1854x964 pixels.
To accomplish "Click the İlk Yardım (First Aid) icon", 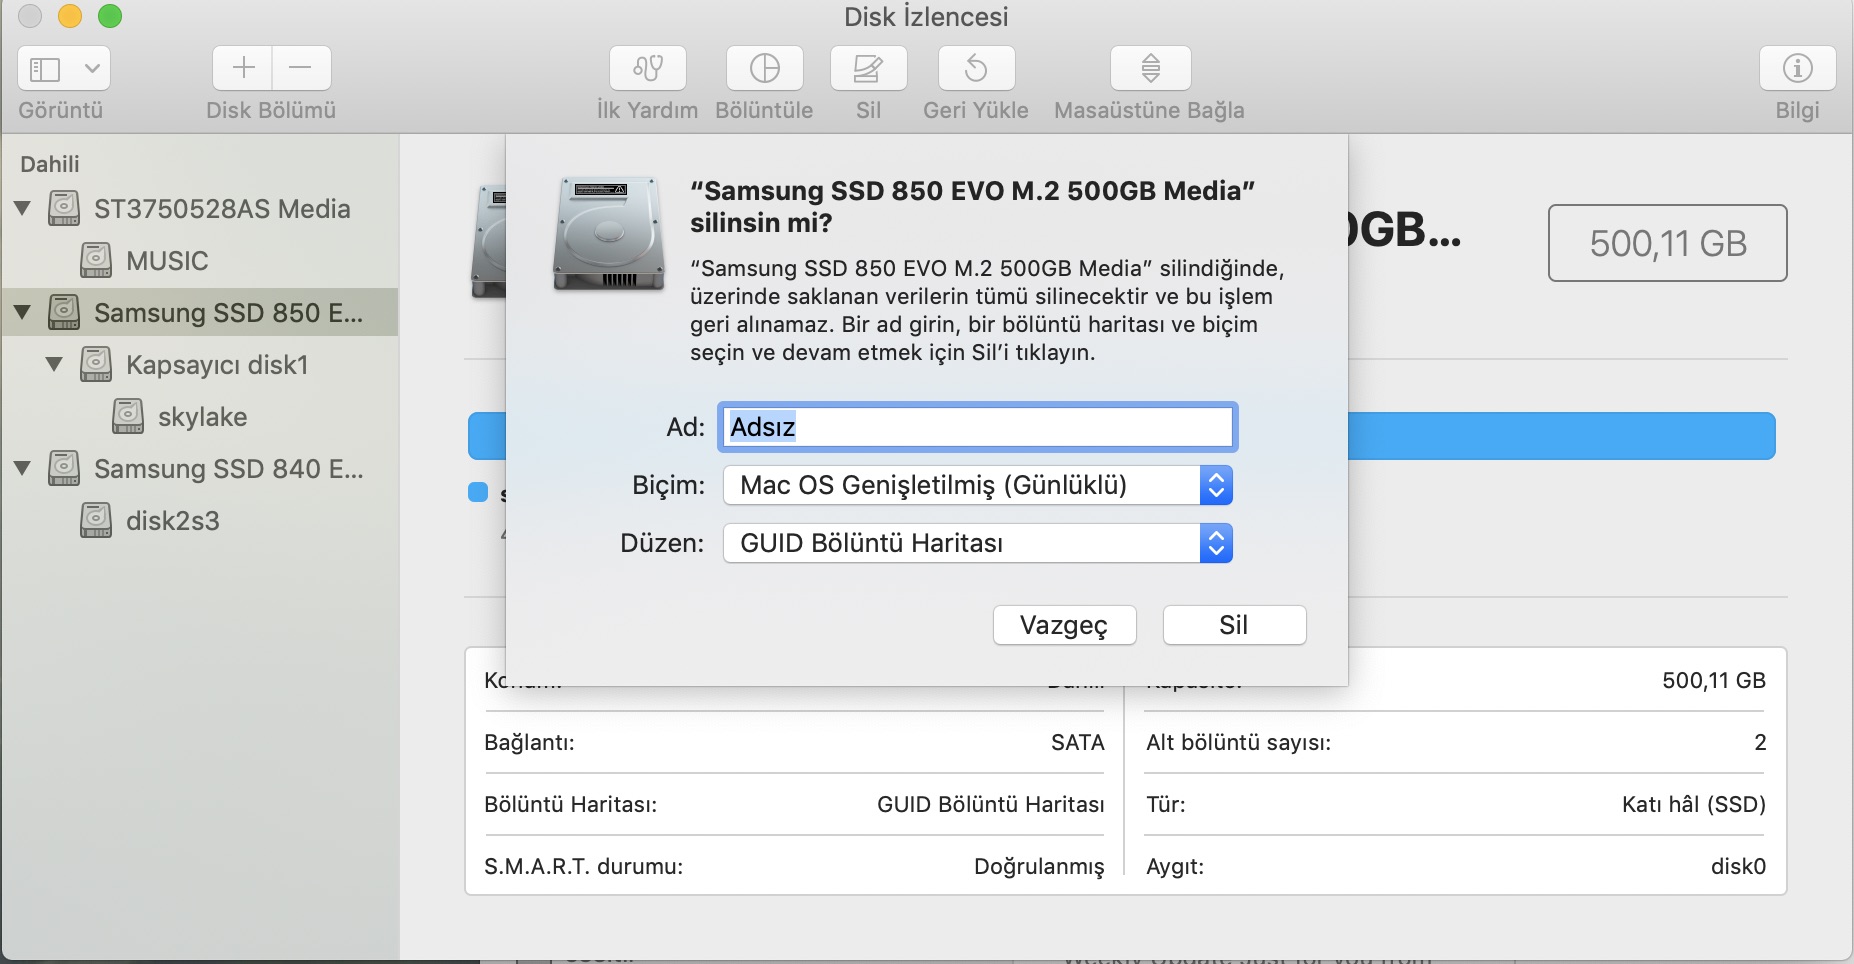I will pos(647,69).
